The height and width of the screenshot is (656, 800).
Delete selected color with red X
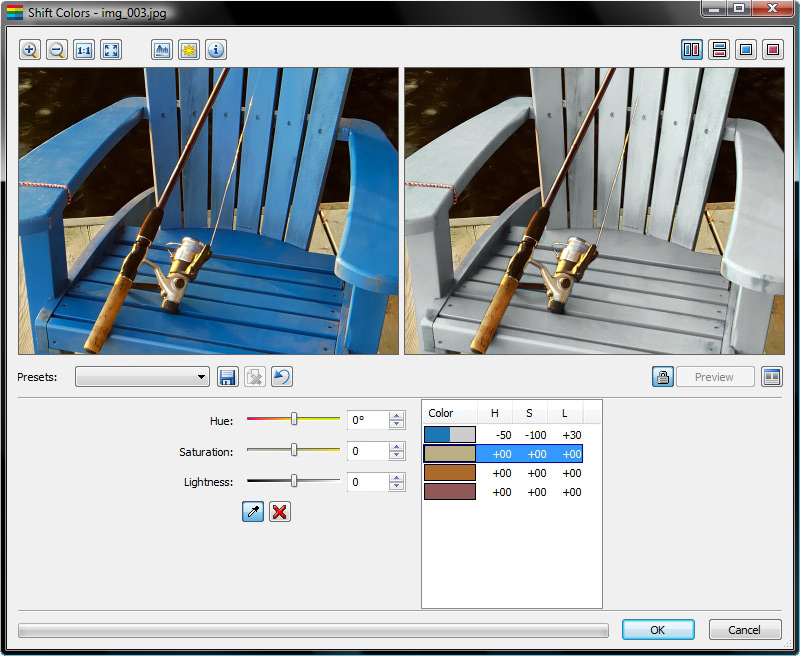pyautogui.click(x=280, y=512)
